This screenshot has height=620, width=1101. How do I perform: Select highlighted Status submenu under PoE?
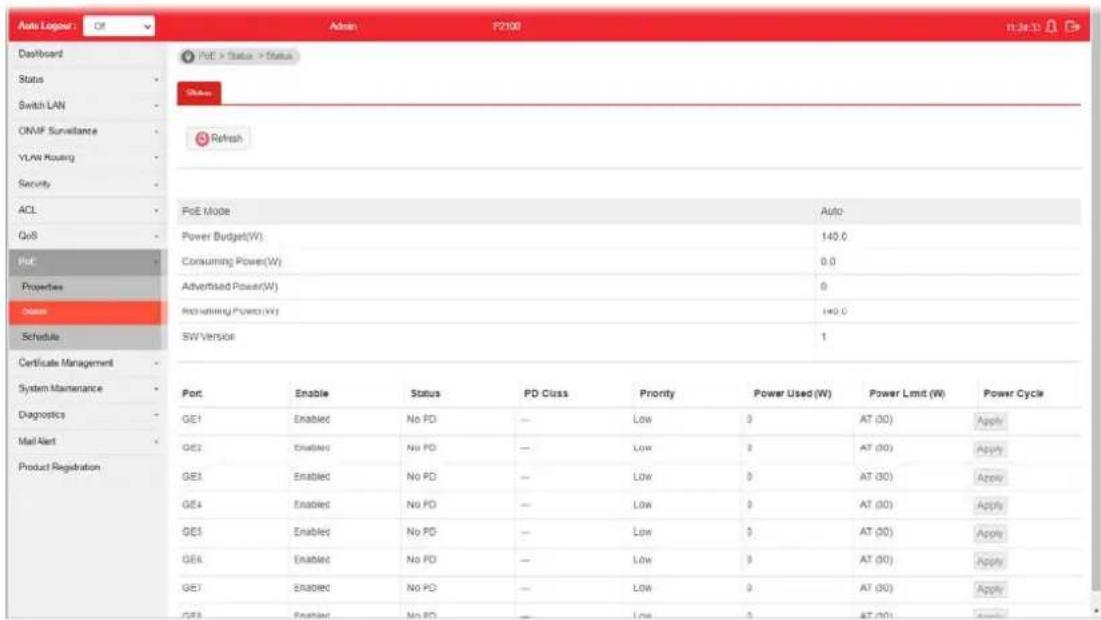(x=85, y=312)
